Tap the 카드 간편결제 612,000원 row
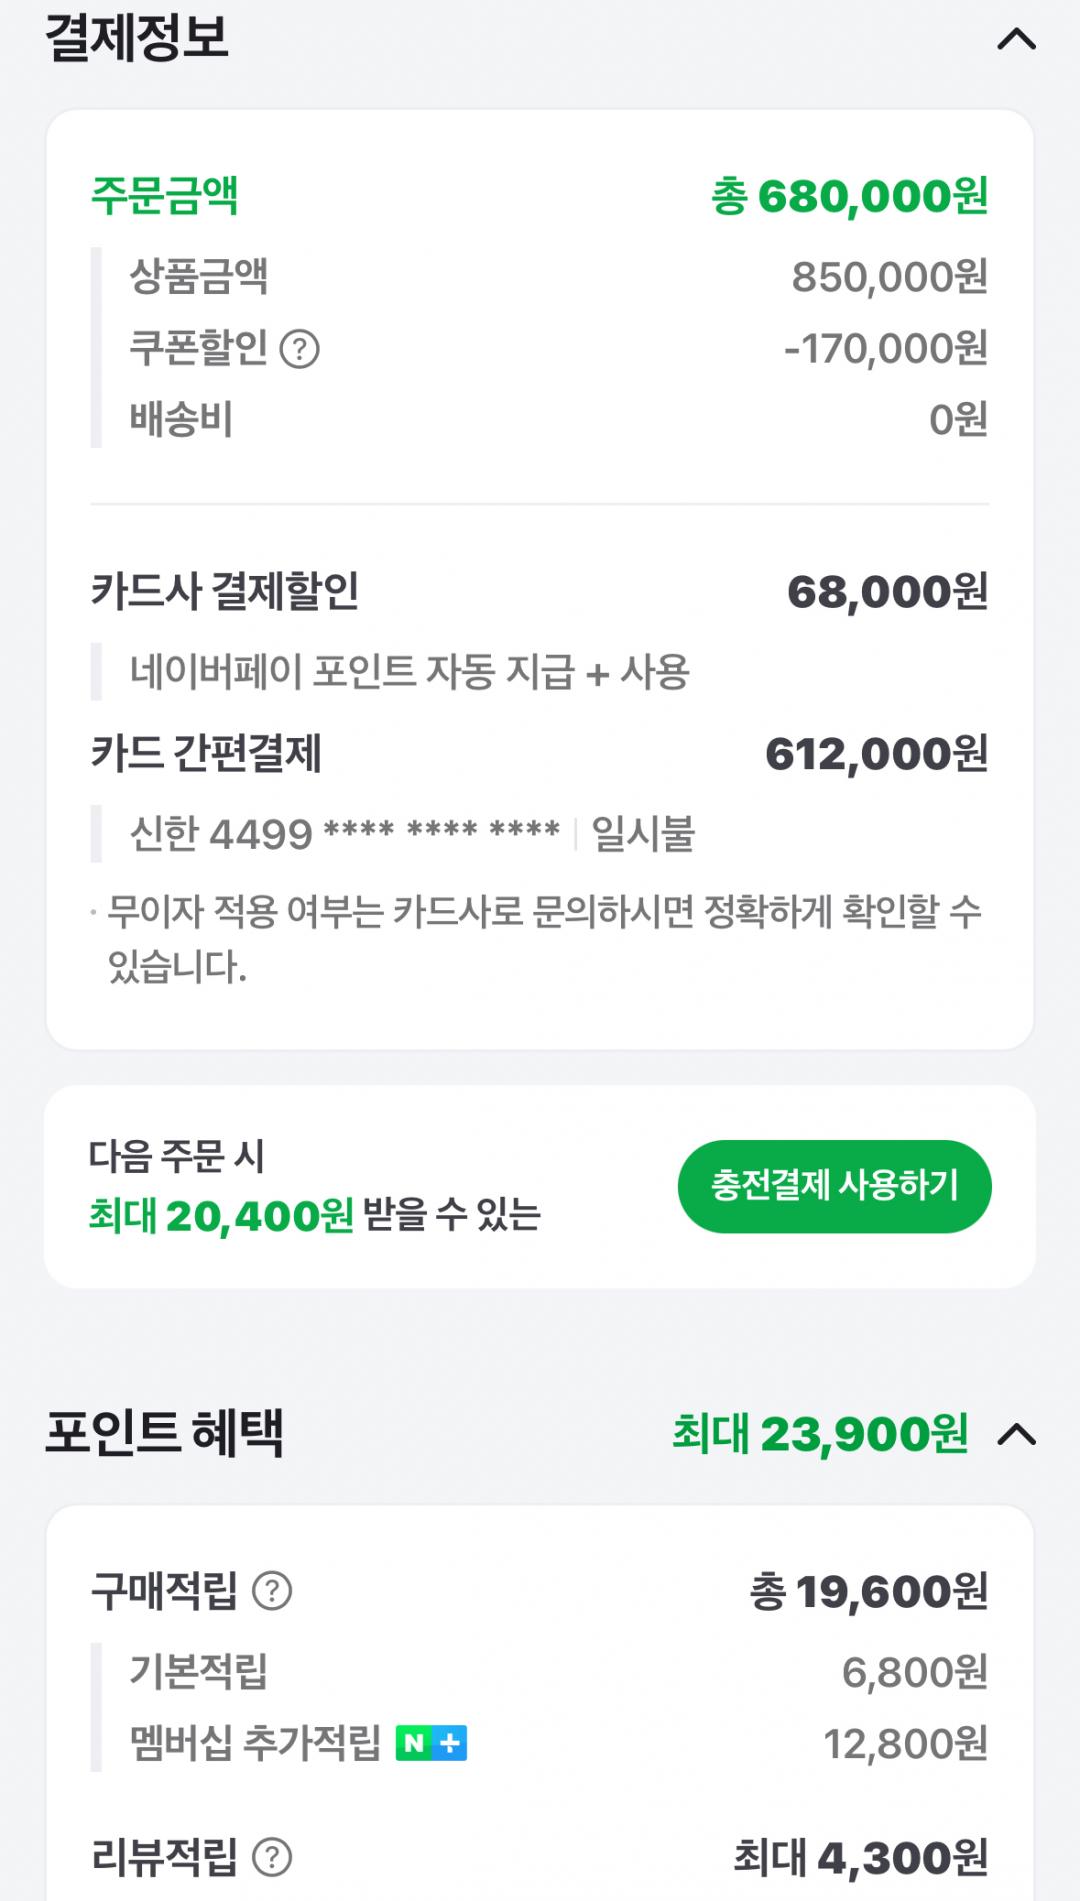 pos(540,754)
